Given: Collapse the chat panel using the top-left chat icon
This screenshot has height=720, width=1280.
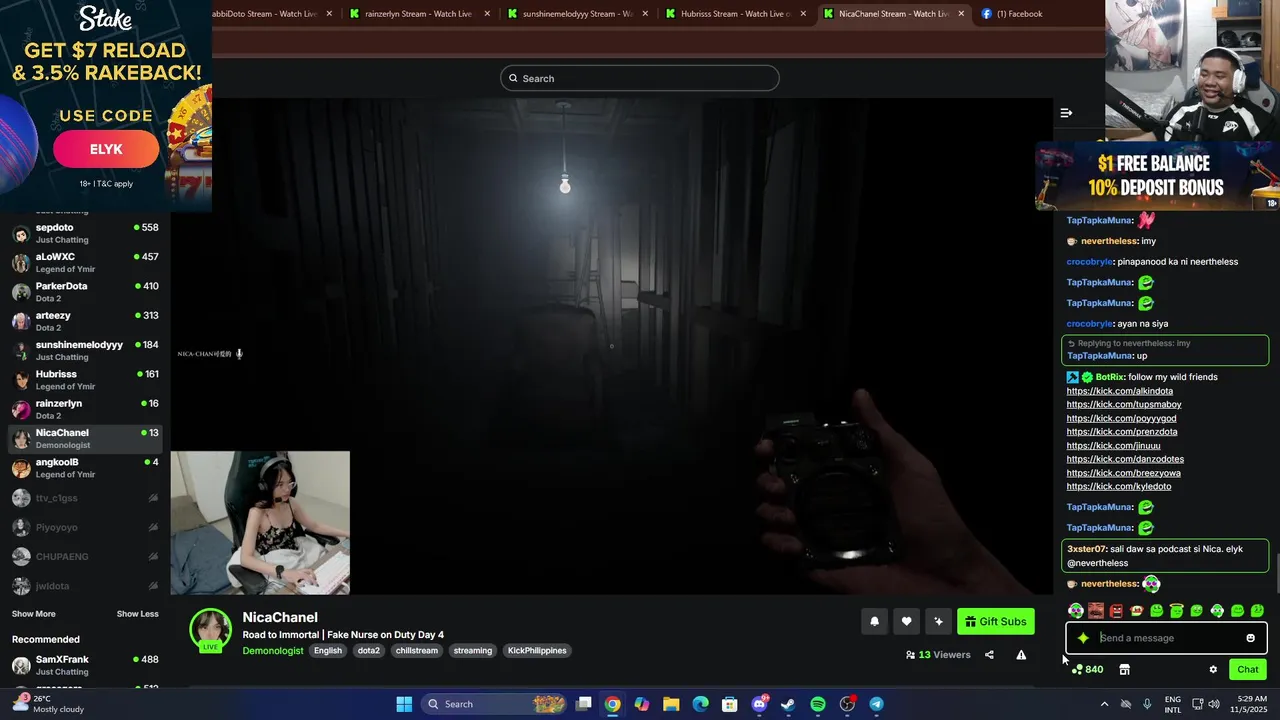Looking at the screenshot, I should 1066,113.
